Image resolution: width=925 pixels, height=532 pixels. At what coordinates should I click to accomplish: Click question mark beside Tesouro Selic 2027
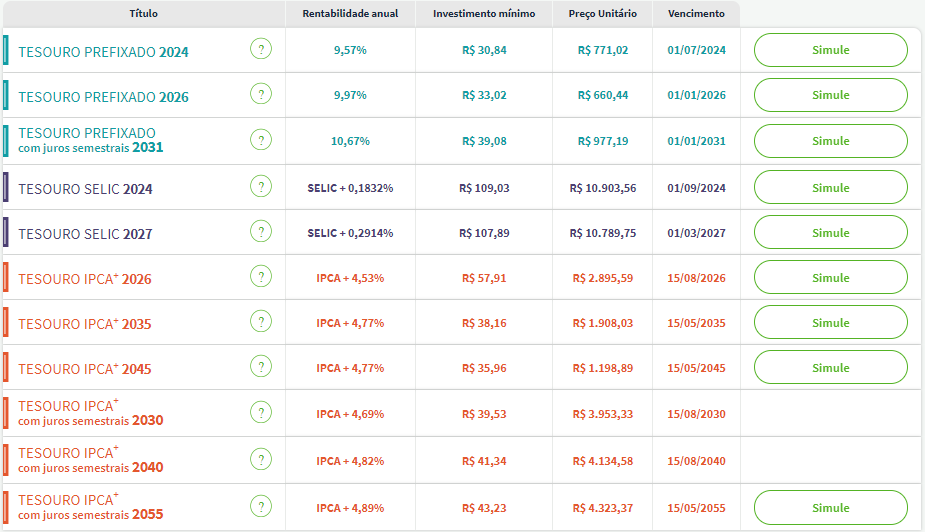261,231
